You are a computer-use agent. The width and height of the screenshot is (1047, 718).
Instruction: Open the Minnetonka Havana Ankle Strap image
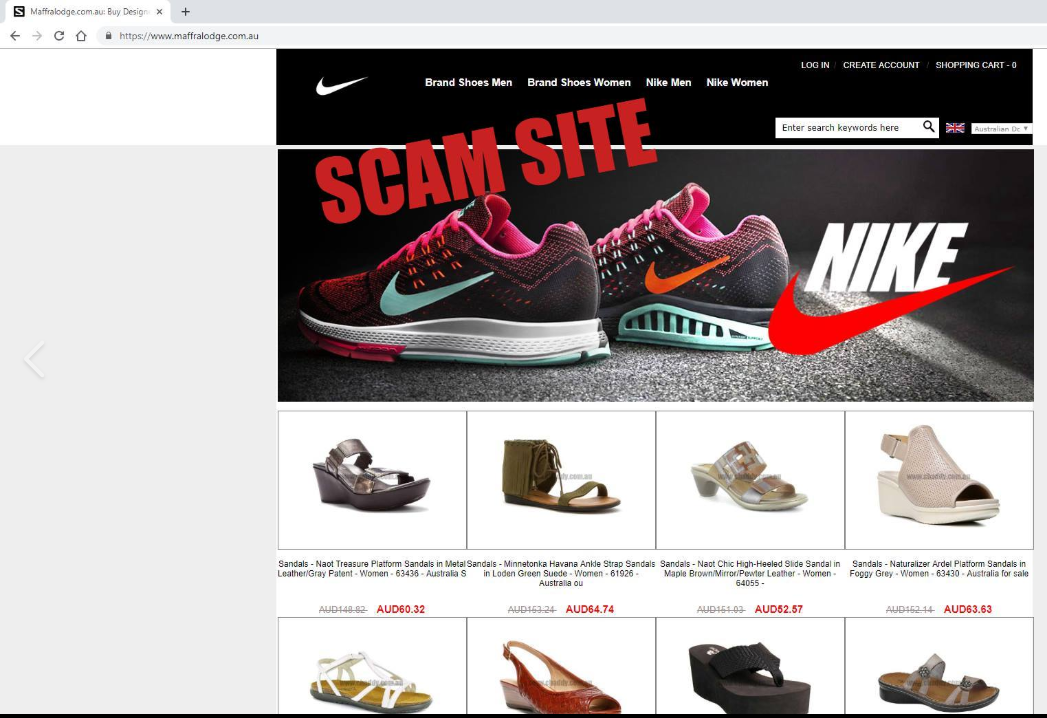(561, 480)
